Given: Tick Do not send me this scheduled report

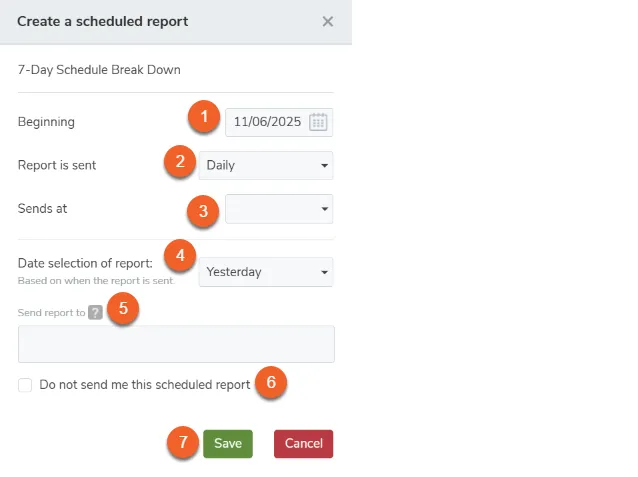Looking at the screenshot, I should point(25,385).
